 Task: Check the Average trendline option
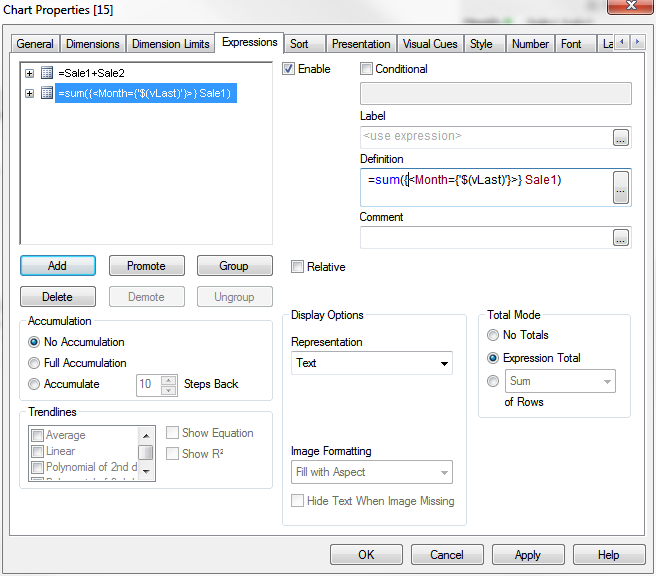click(38, 435)
